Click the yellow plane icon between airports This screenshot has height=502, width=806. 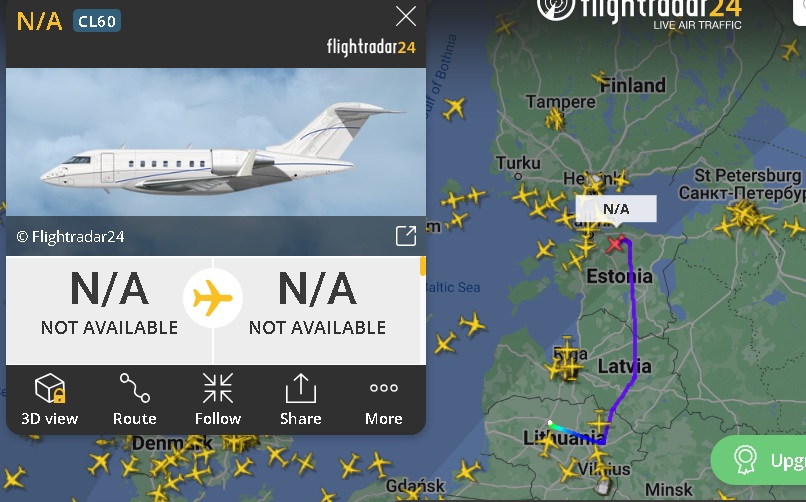coord(213,298)
